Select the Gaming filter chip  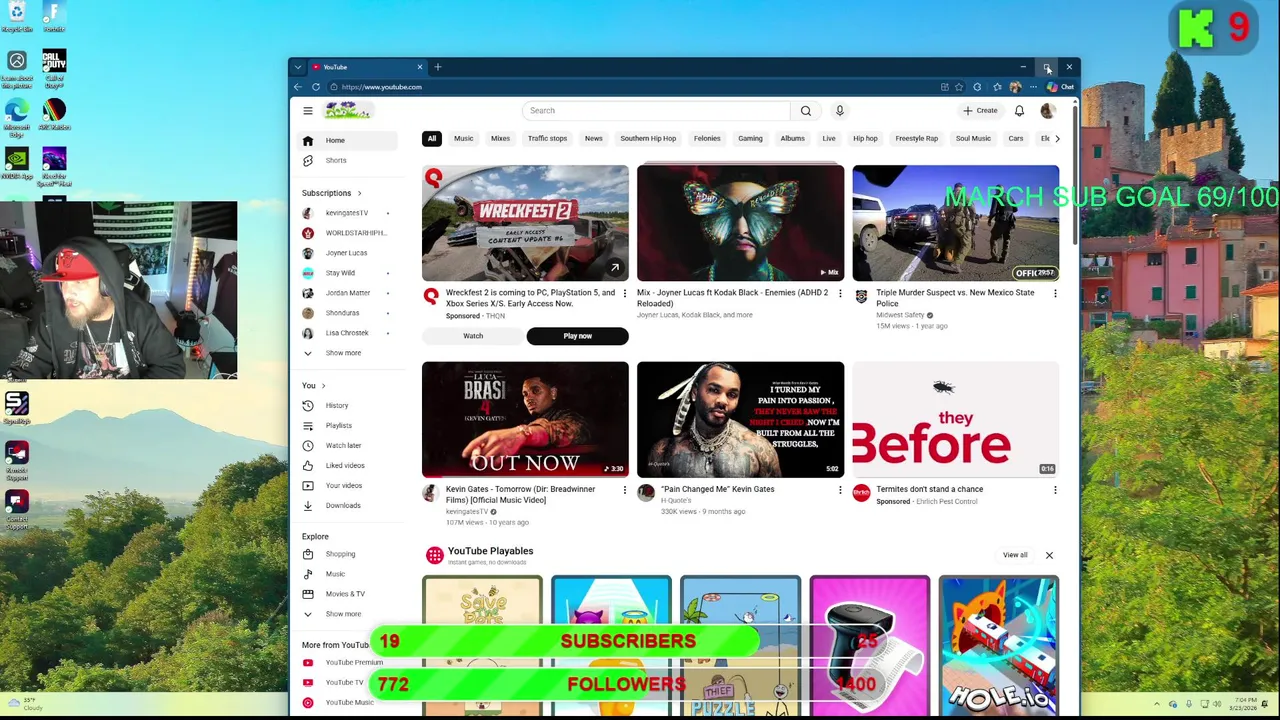pos(750,139)
